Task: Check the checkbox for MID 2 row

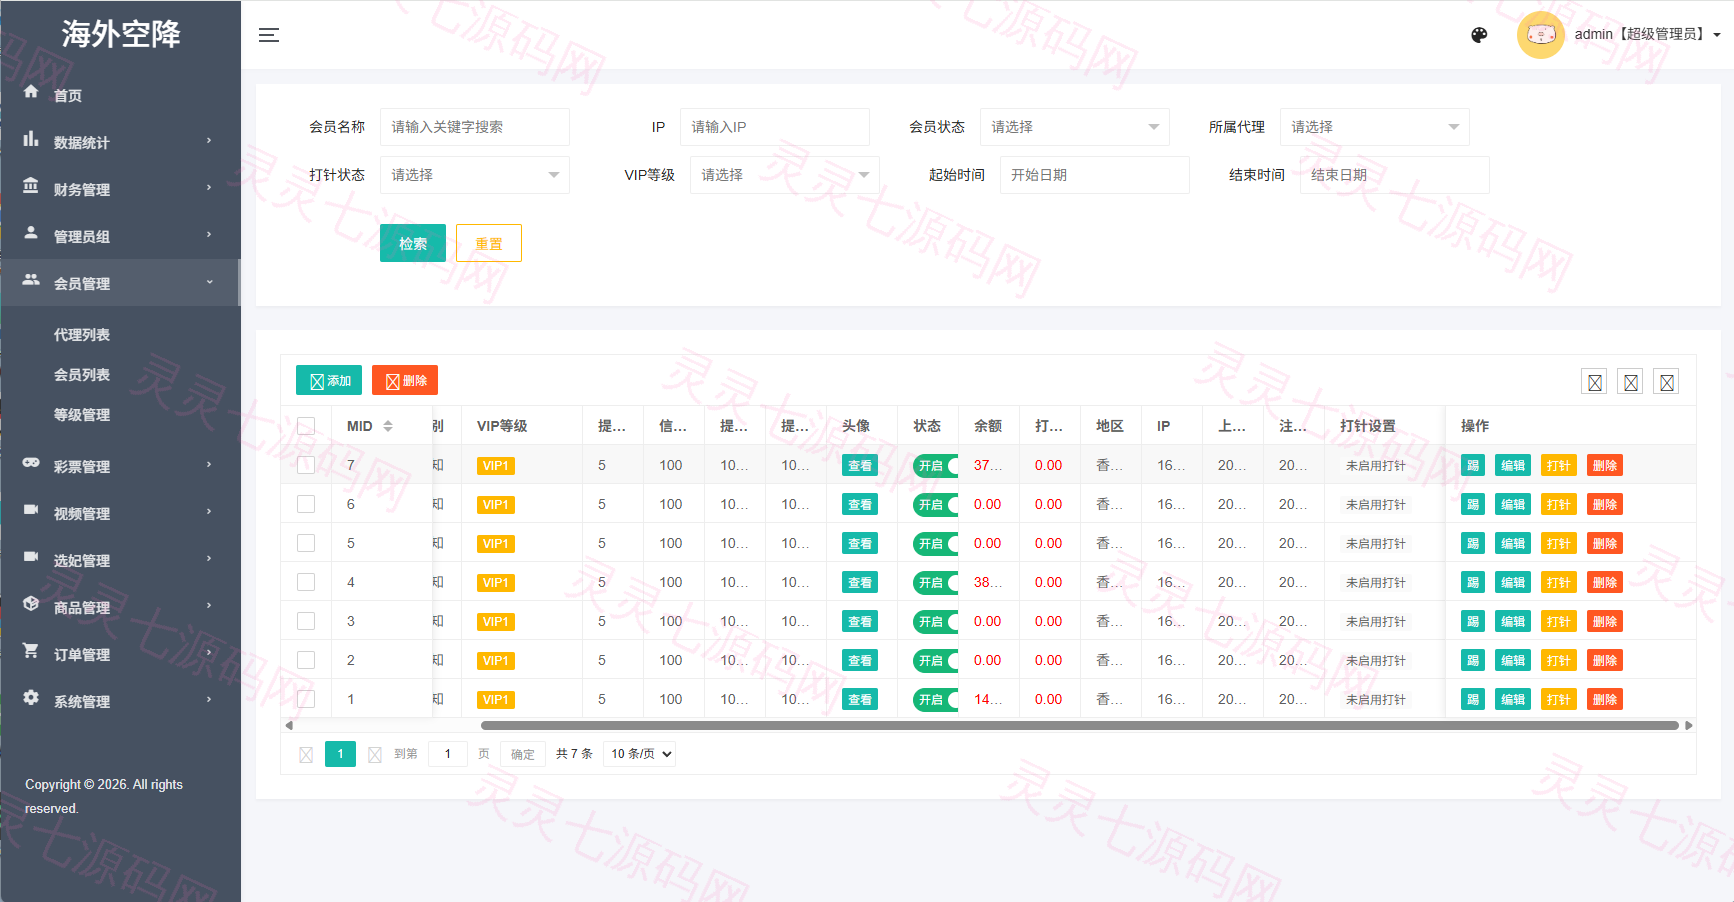Action: pos(306,660)
